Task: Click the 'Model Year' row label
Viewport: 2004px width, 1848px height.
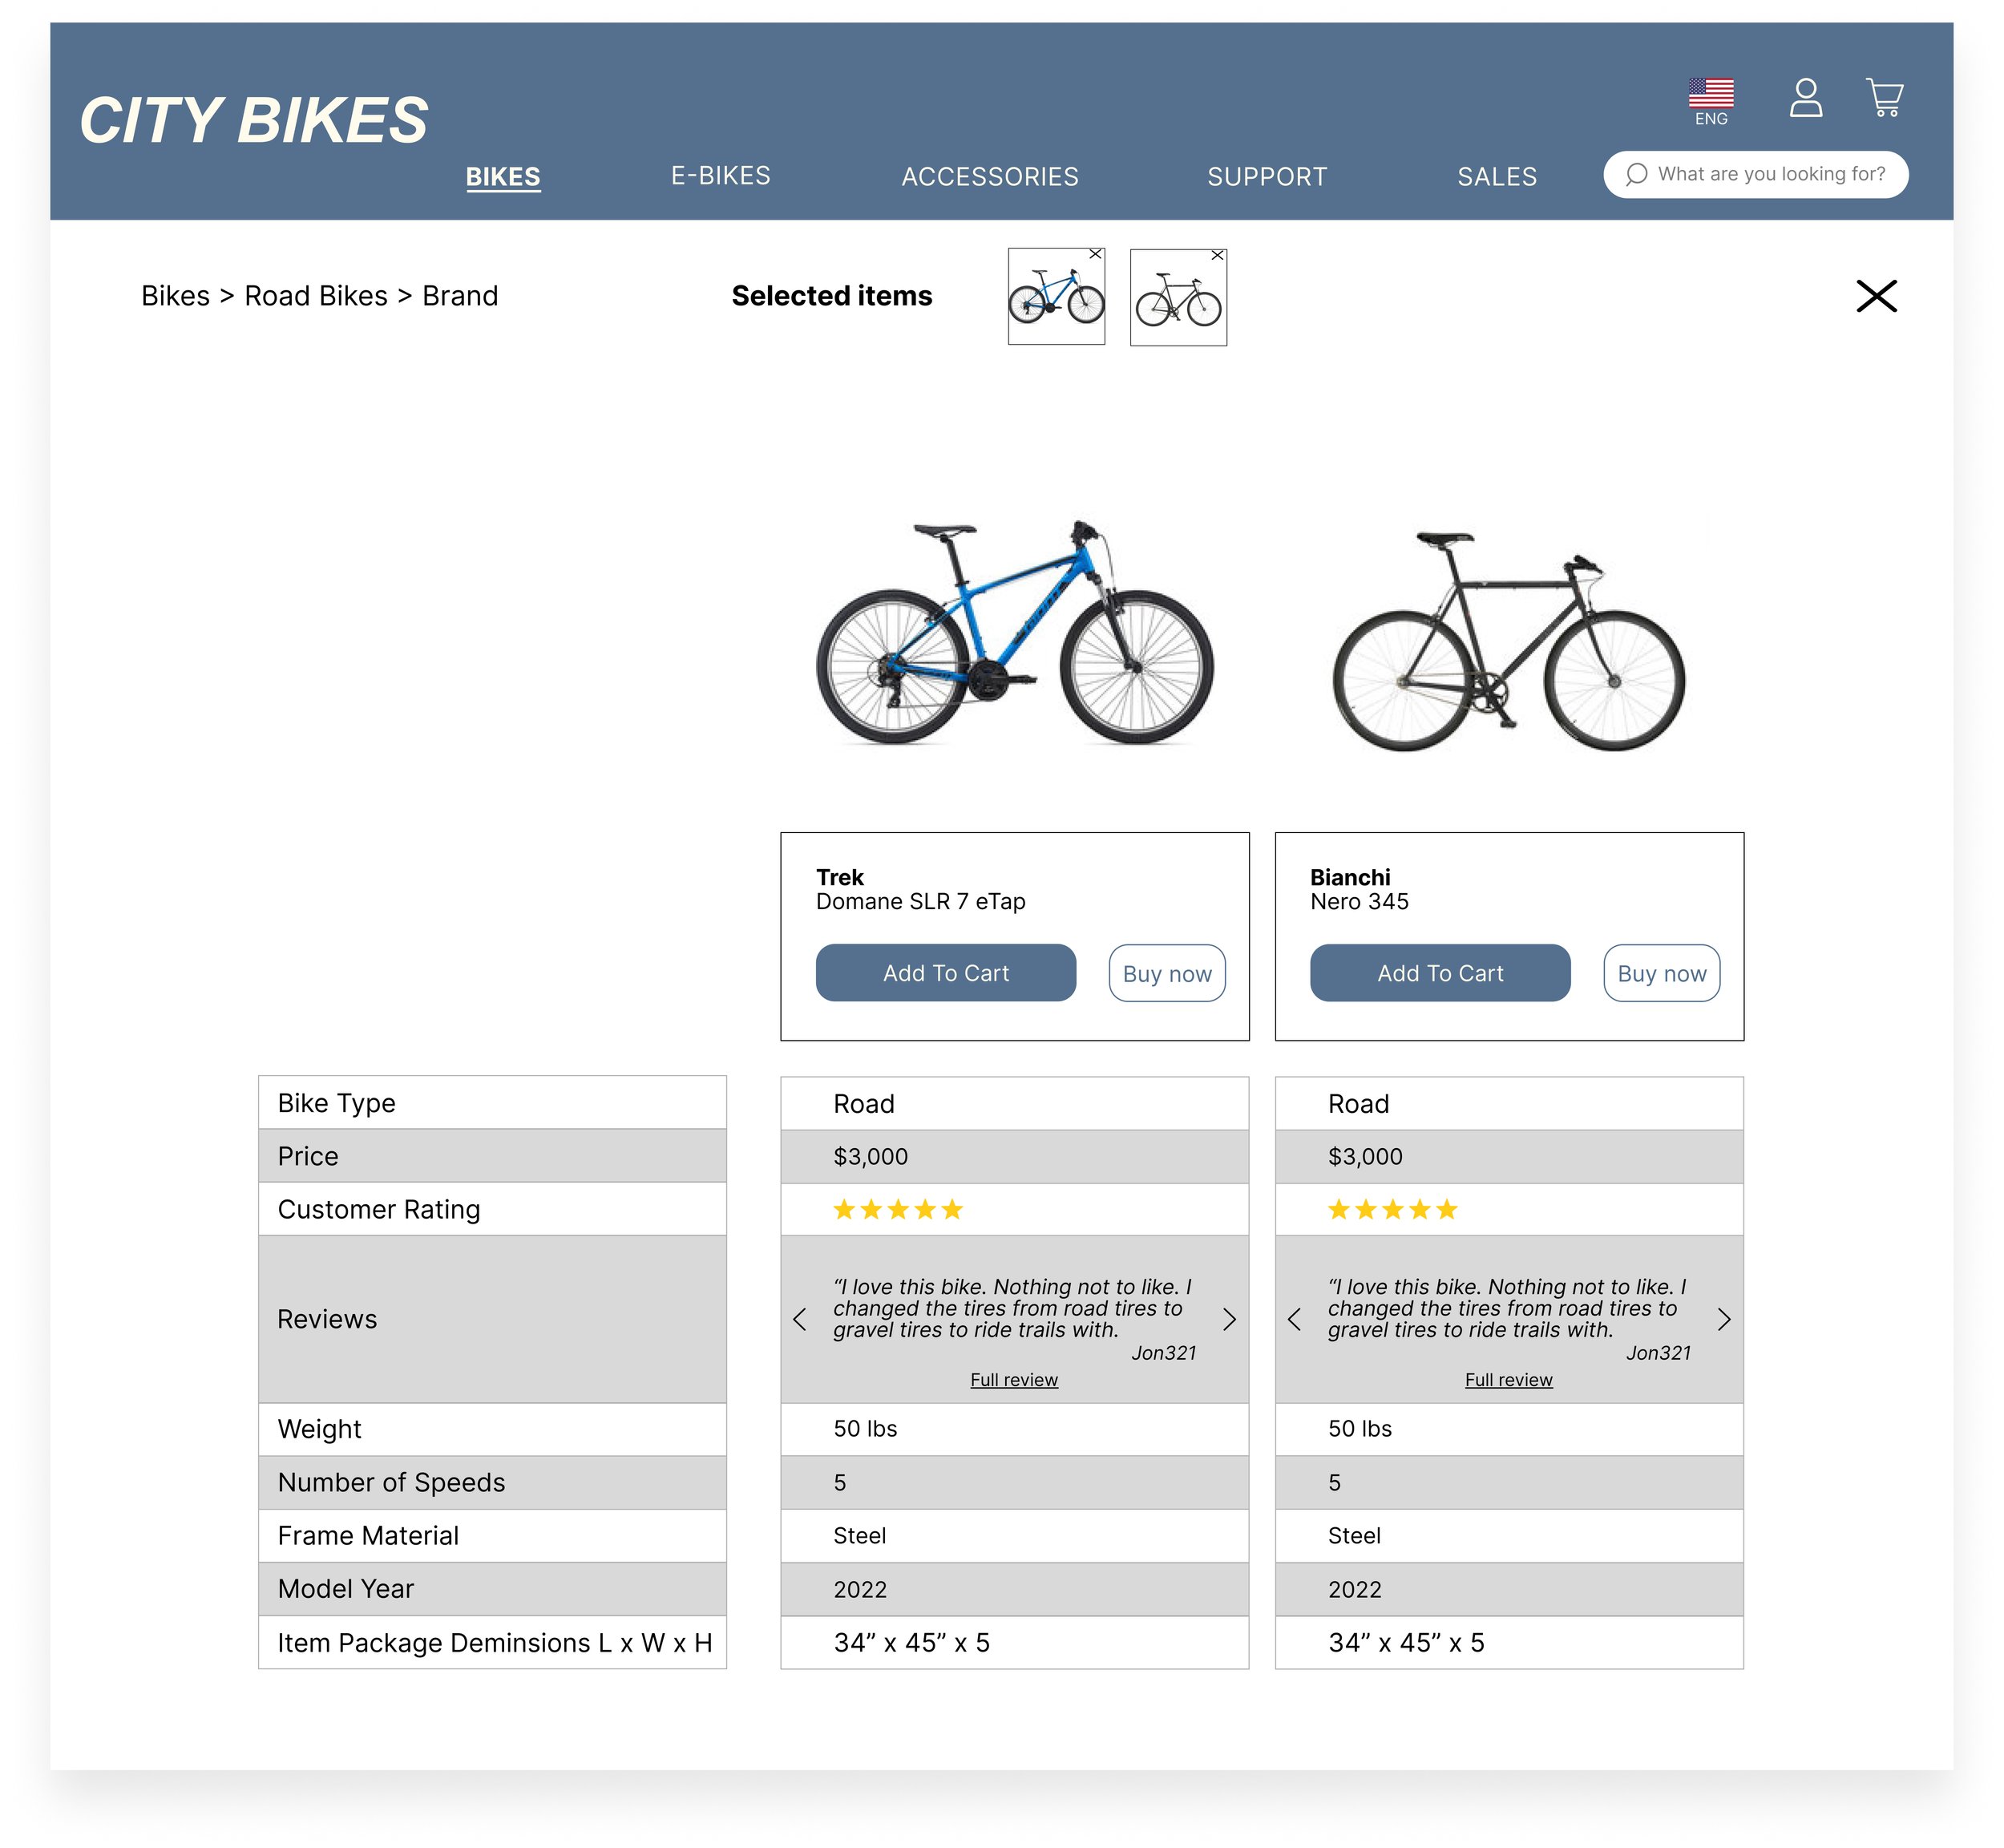Action: (346, 1589)
